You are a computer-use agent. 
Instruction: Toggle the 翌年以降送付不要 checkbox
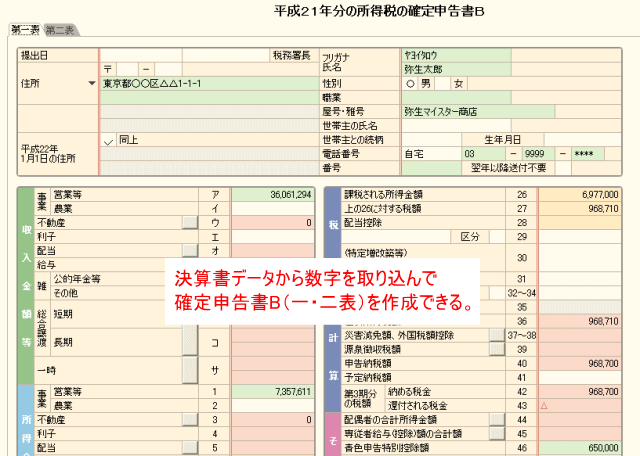click(x=563, y=168)
